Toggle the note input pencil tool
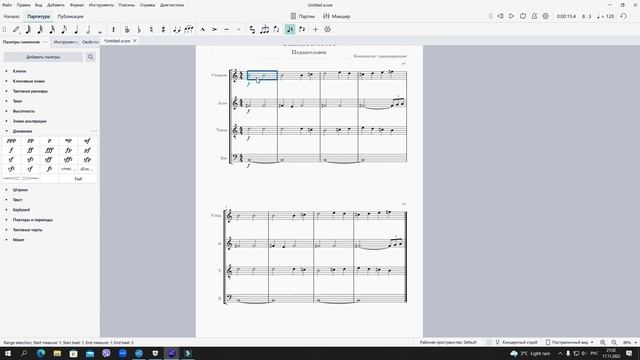 (x=16, y=29)
